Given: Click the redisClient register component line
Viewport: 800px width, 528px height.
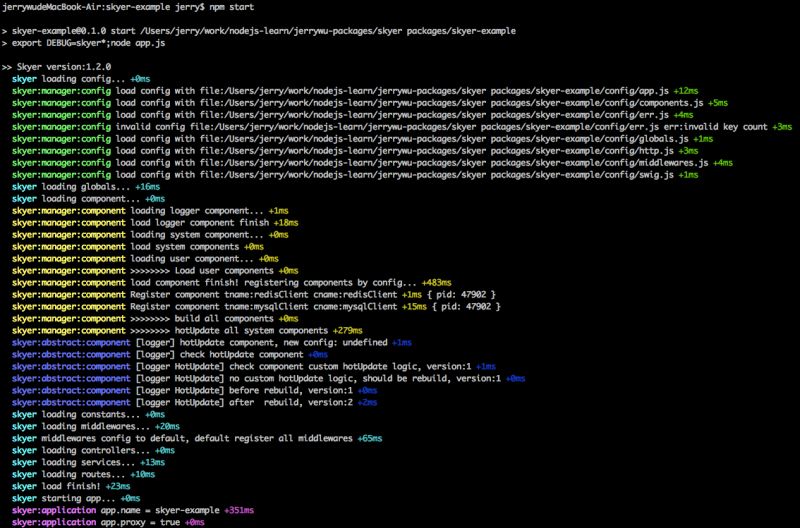Looking at the screenshot, I should pos(254,295).
